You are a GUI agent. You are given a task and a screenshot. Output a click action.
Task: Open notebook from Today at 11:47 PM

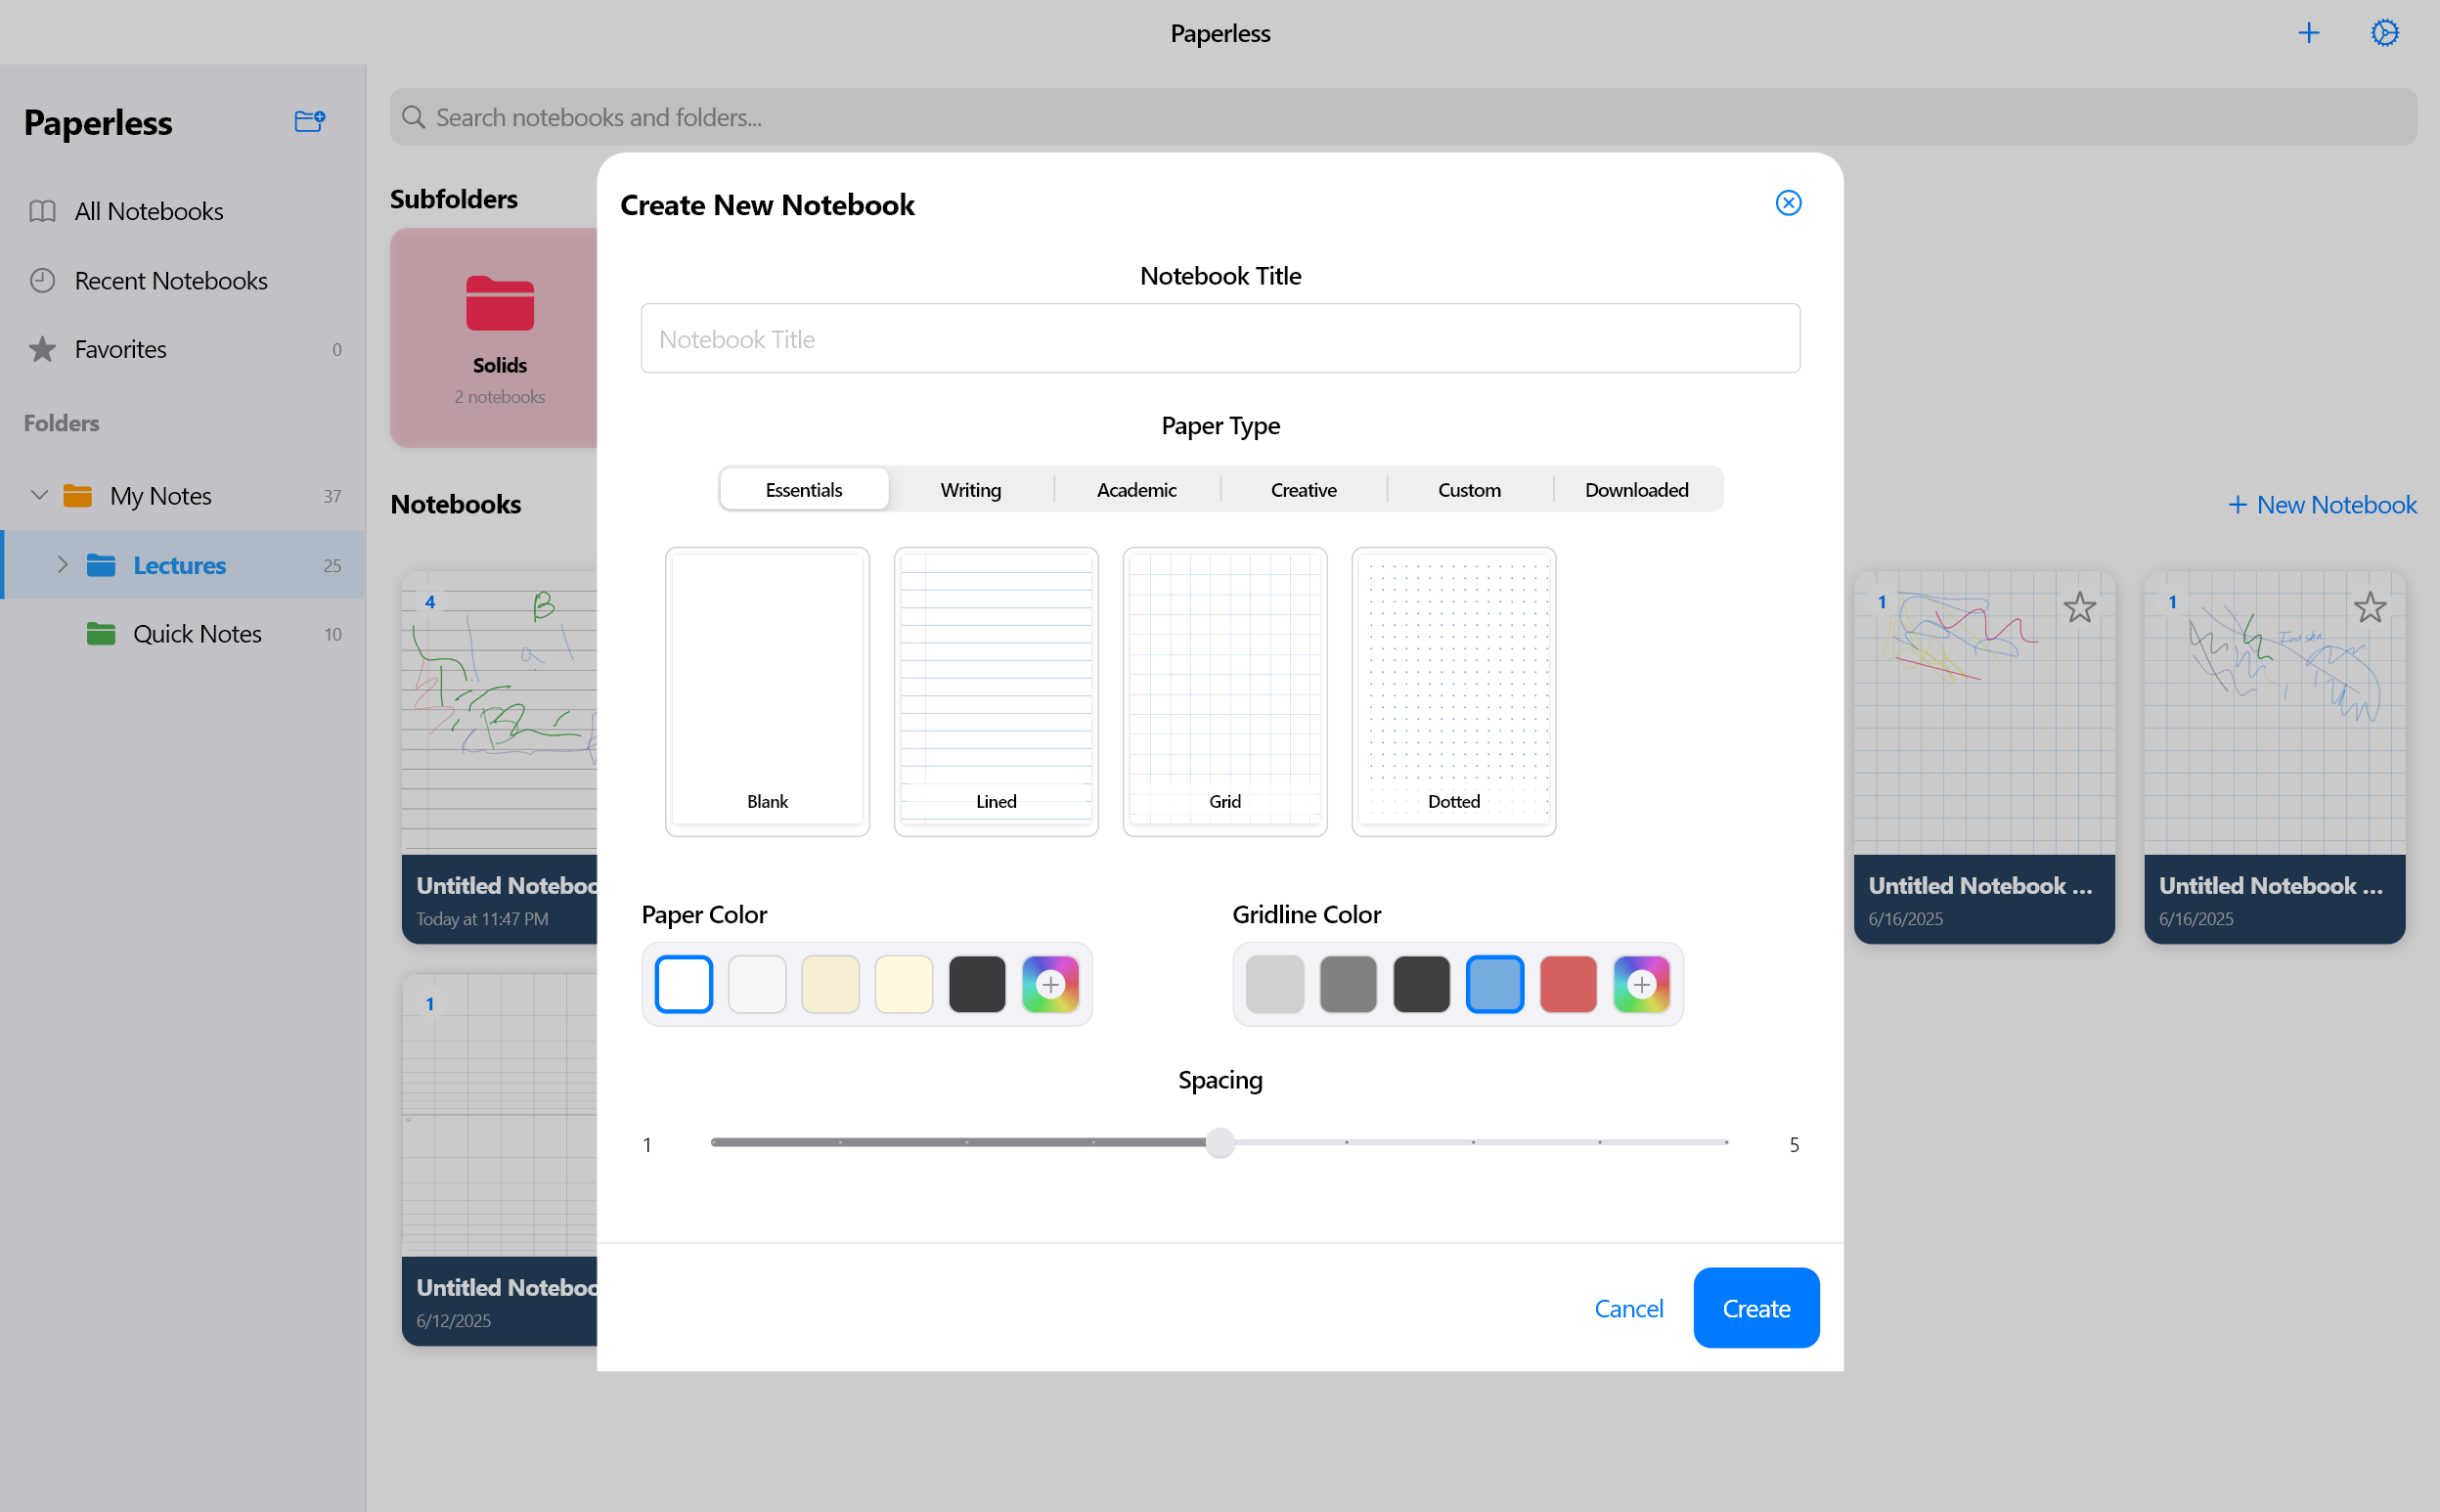[499, 757]
